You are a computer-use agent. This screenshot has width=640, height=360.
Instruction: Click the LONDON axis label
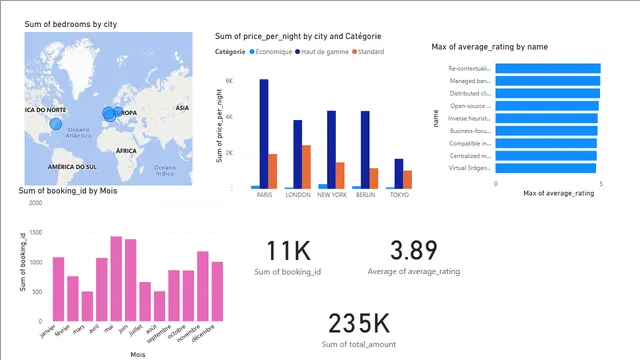[x=298, y=195]
